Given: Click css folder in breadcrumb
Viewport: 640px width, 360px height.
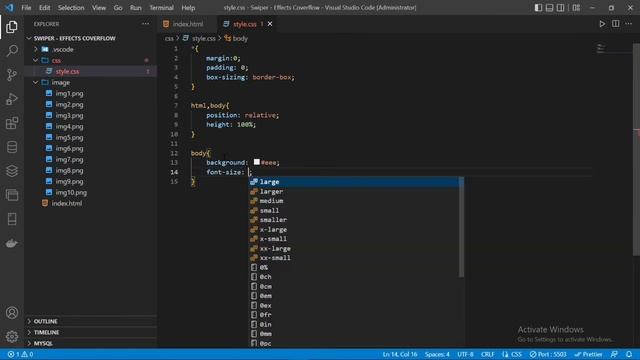Looking at the screenshot, I should point(169,38).
